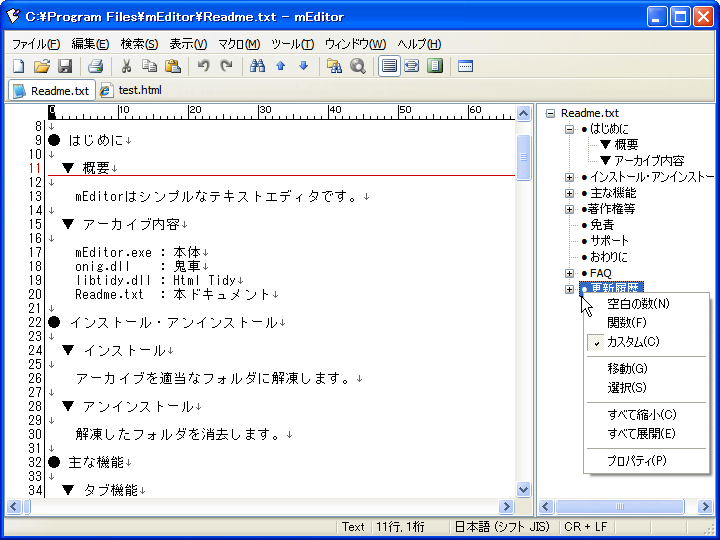This screenshot has width=720, height=540.
Task: Collapse the はじめに tree node
Action: click(x=569, y=129)
